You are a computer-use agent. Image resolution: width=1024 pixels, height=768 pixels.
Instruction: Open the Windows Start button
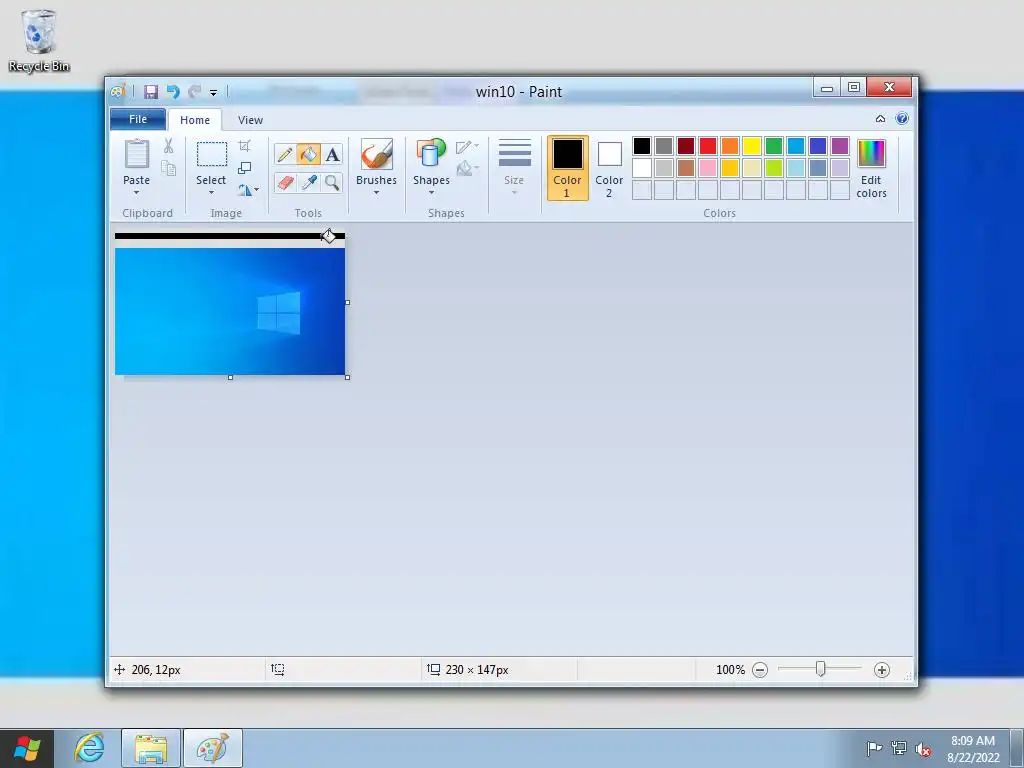point(27,748)
